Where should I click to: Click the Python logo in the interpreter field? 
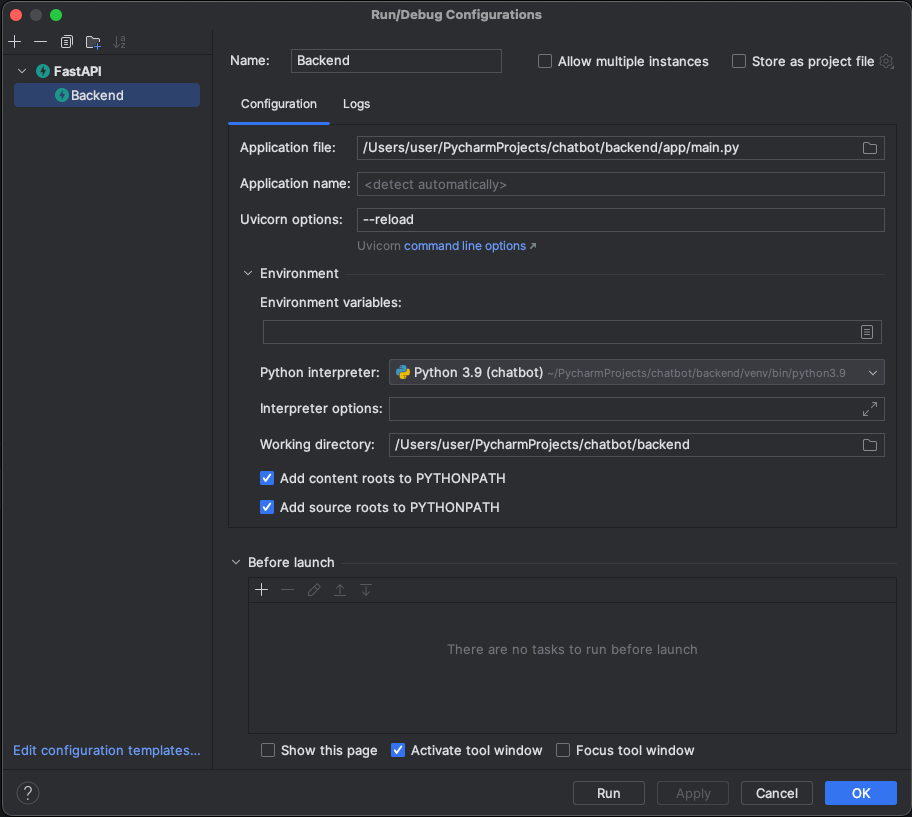(x=402, y=372)
